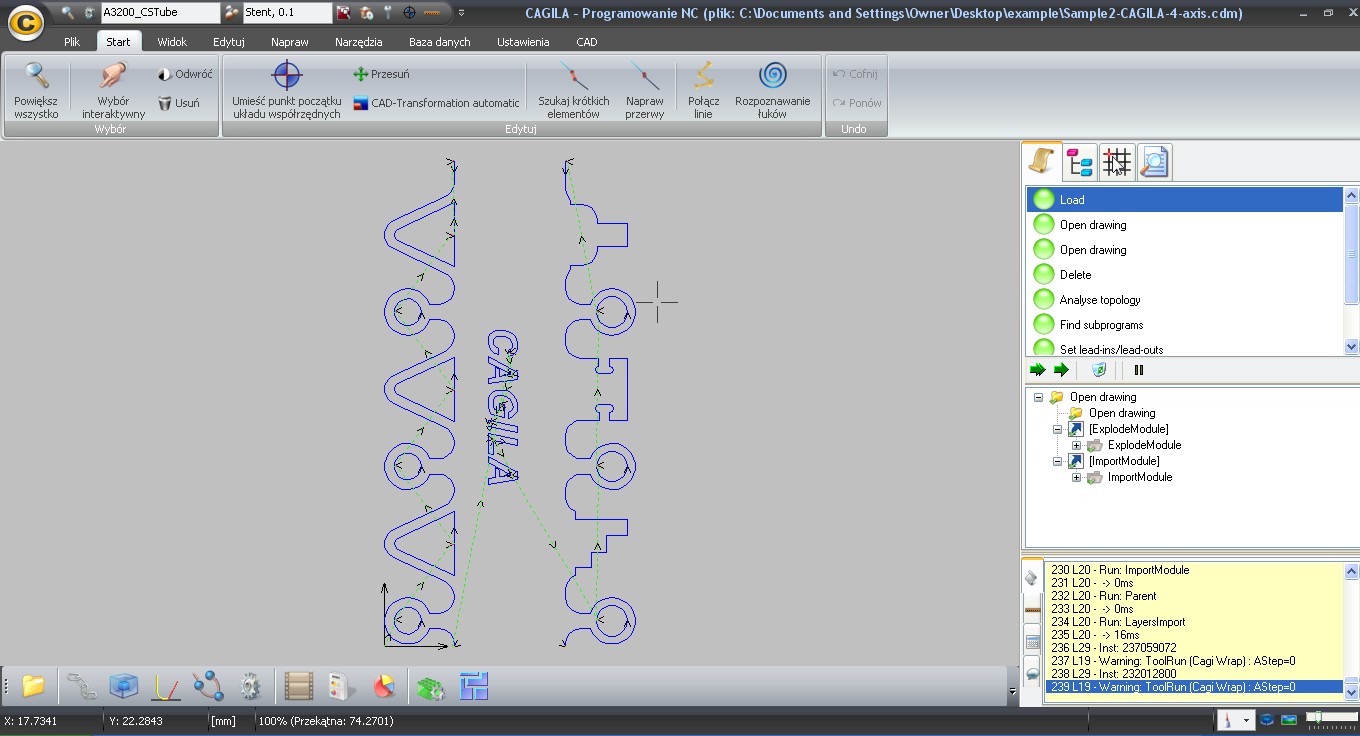The height and width of the screenshot is (736, 1360).
Task: Click the single green arrow step button
Action: pyautogui.click(x=1061, y=370)
